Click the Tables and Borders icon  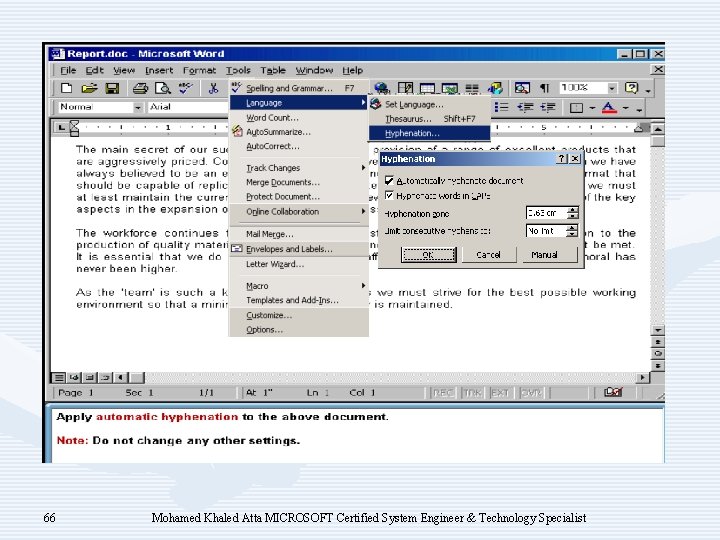(x=405, y=88)
